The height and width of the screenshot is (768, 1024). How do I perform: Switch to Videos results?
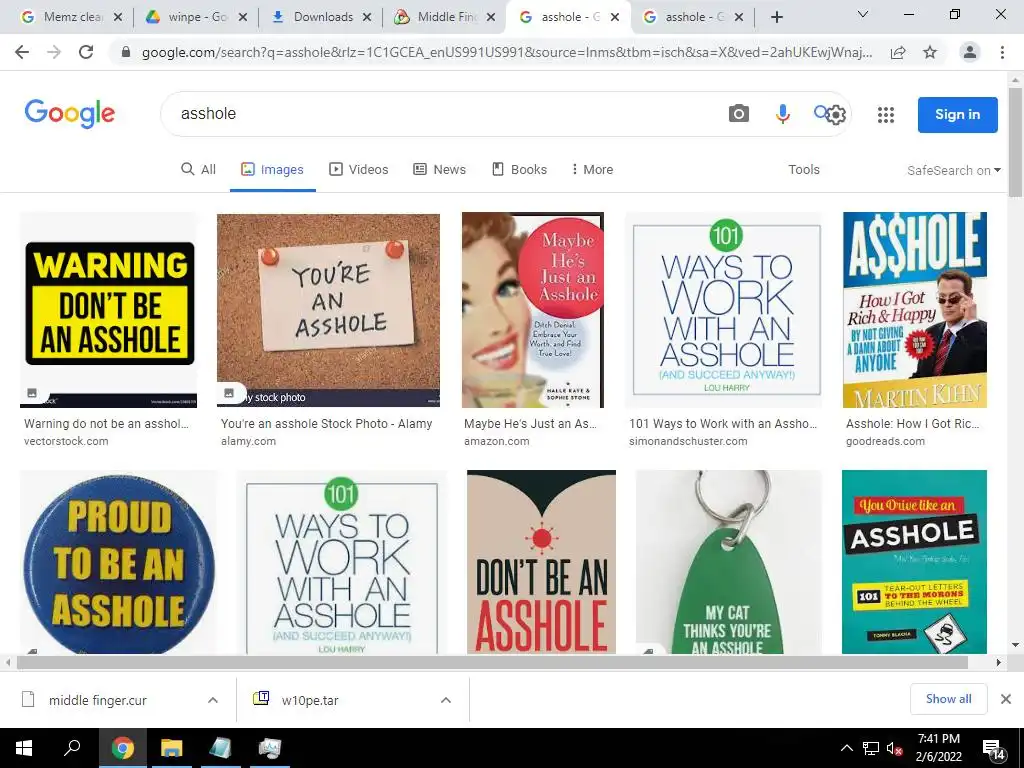coord(359,169)
